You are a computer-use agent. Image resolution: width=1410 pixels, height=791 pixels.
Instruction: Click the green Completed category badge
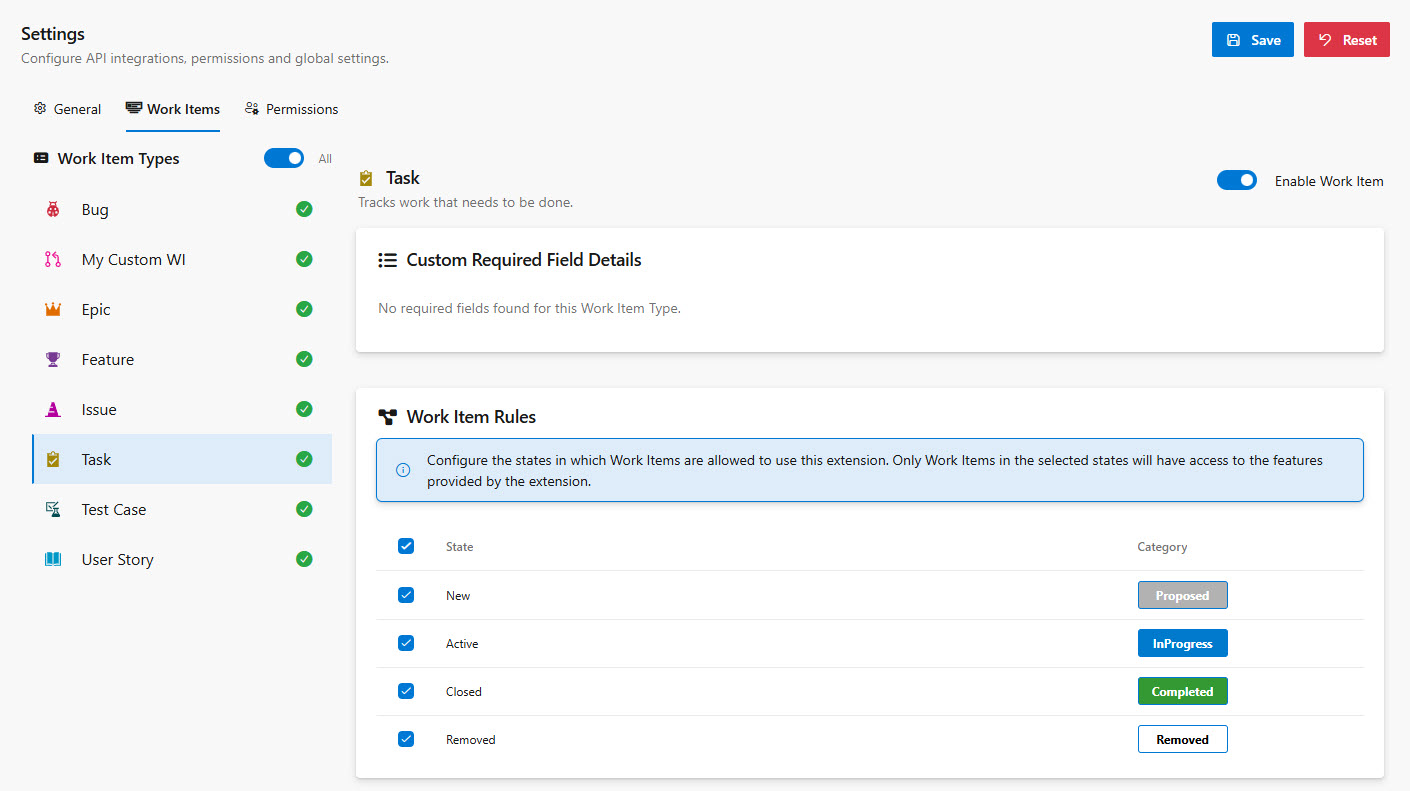point(1182,691)
